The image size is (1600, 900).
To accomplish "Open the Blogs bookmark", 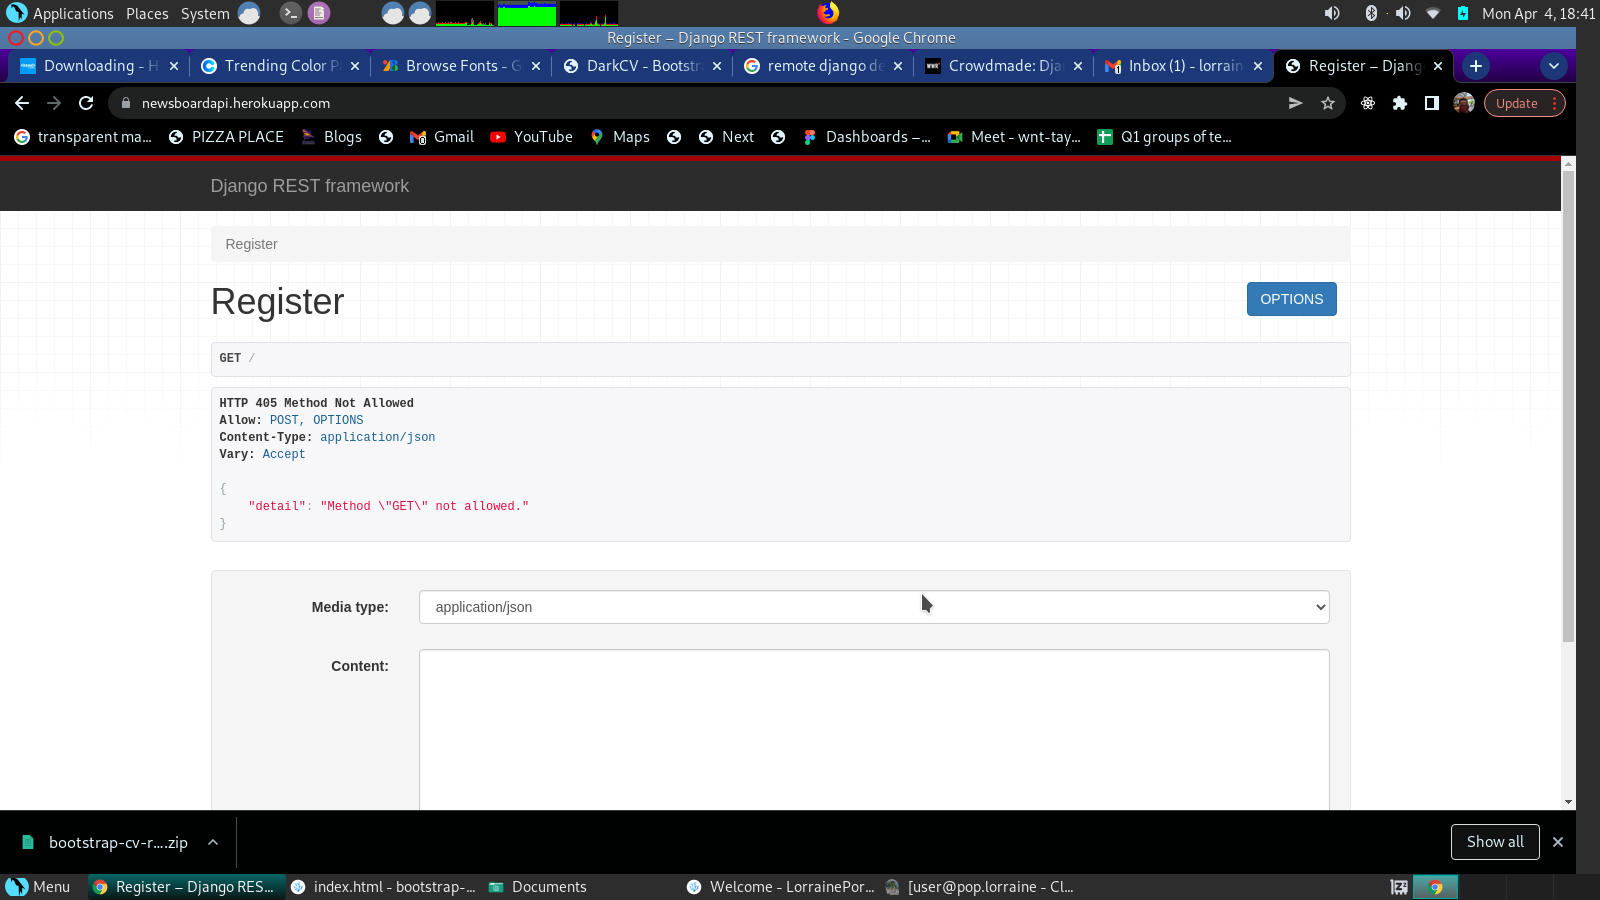I will click(x=332, y=137).
